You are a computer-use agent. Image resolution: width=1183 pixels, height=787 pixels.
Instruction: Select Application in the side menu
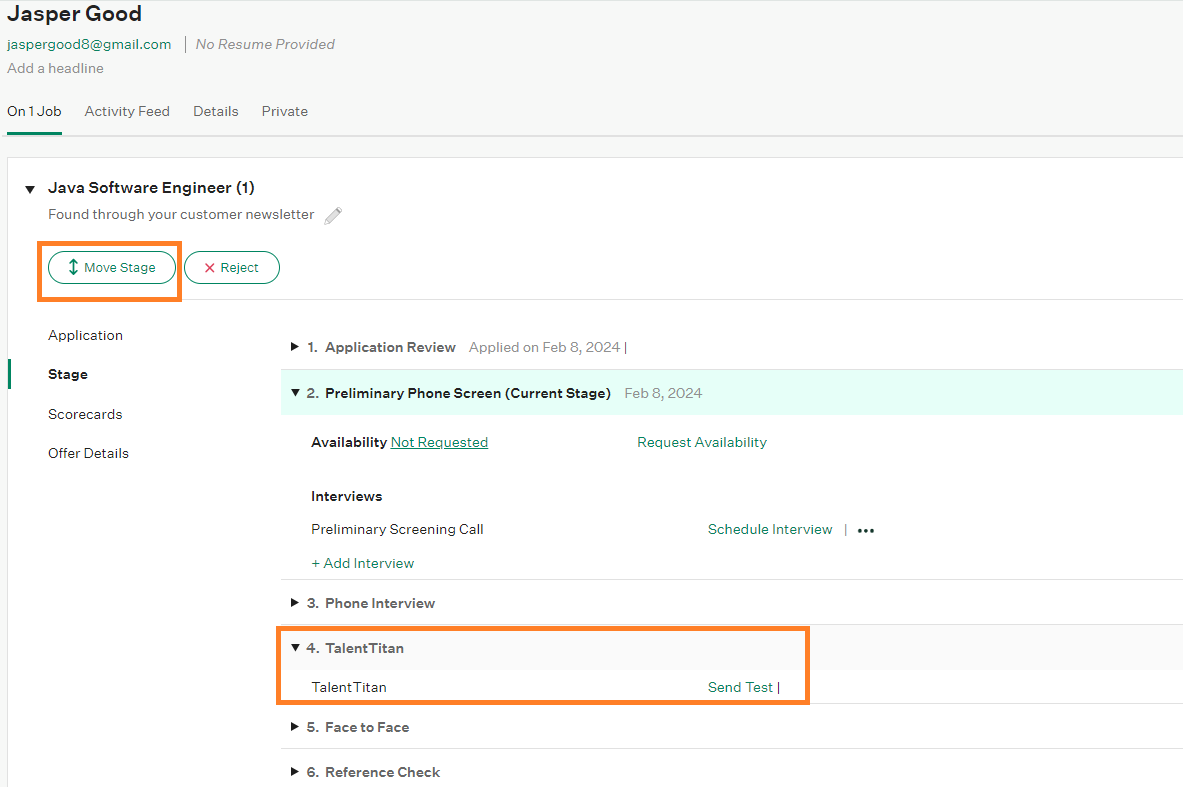point(85,335)
